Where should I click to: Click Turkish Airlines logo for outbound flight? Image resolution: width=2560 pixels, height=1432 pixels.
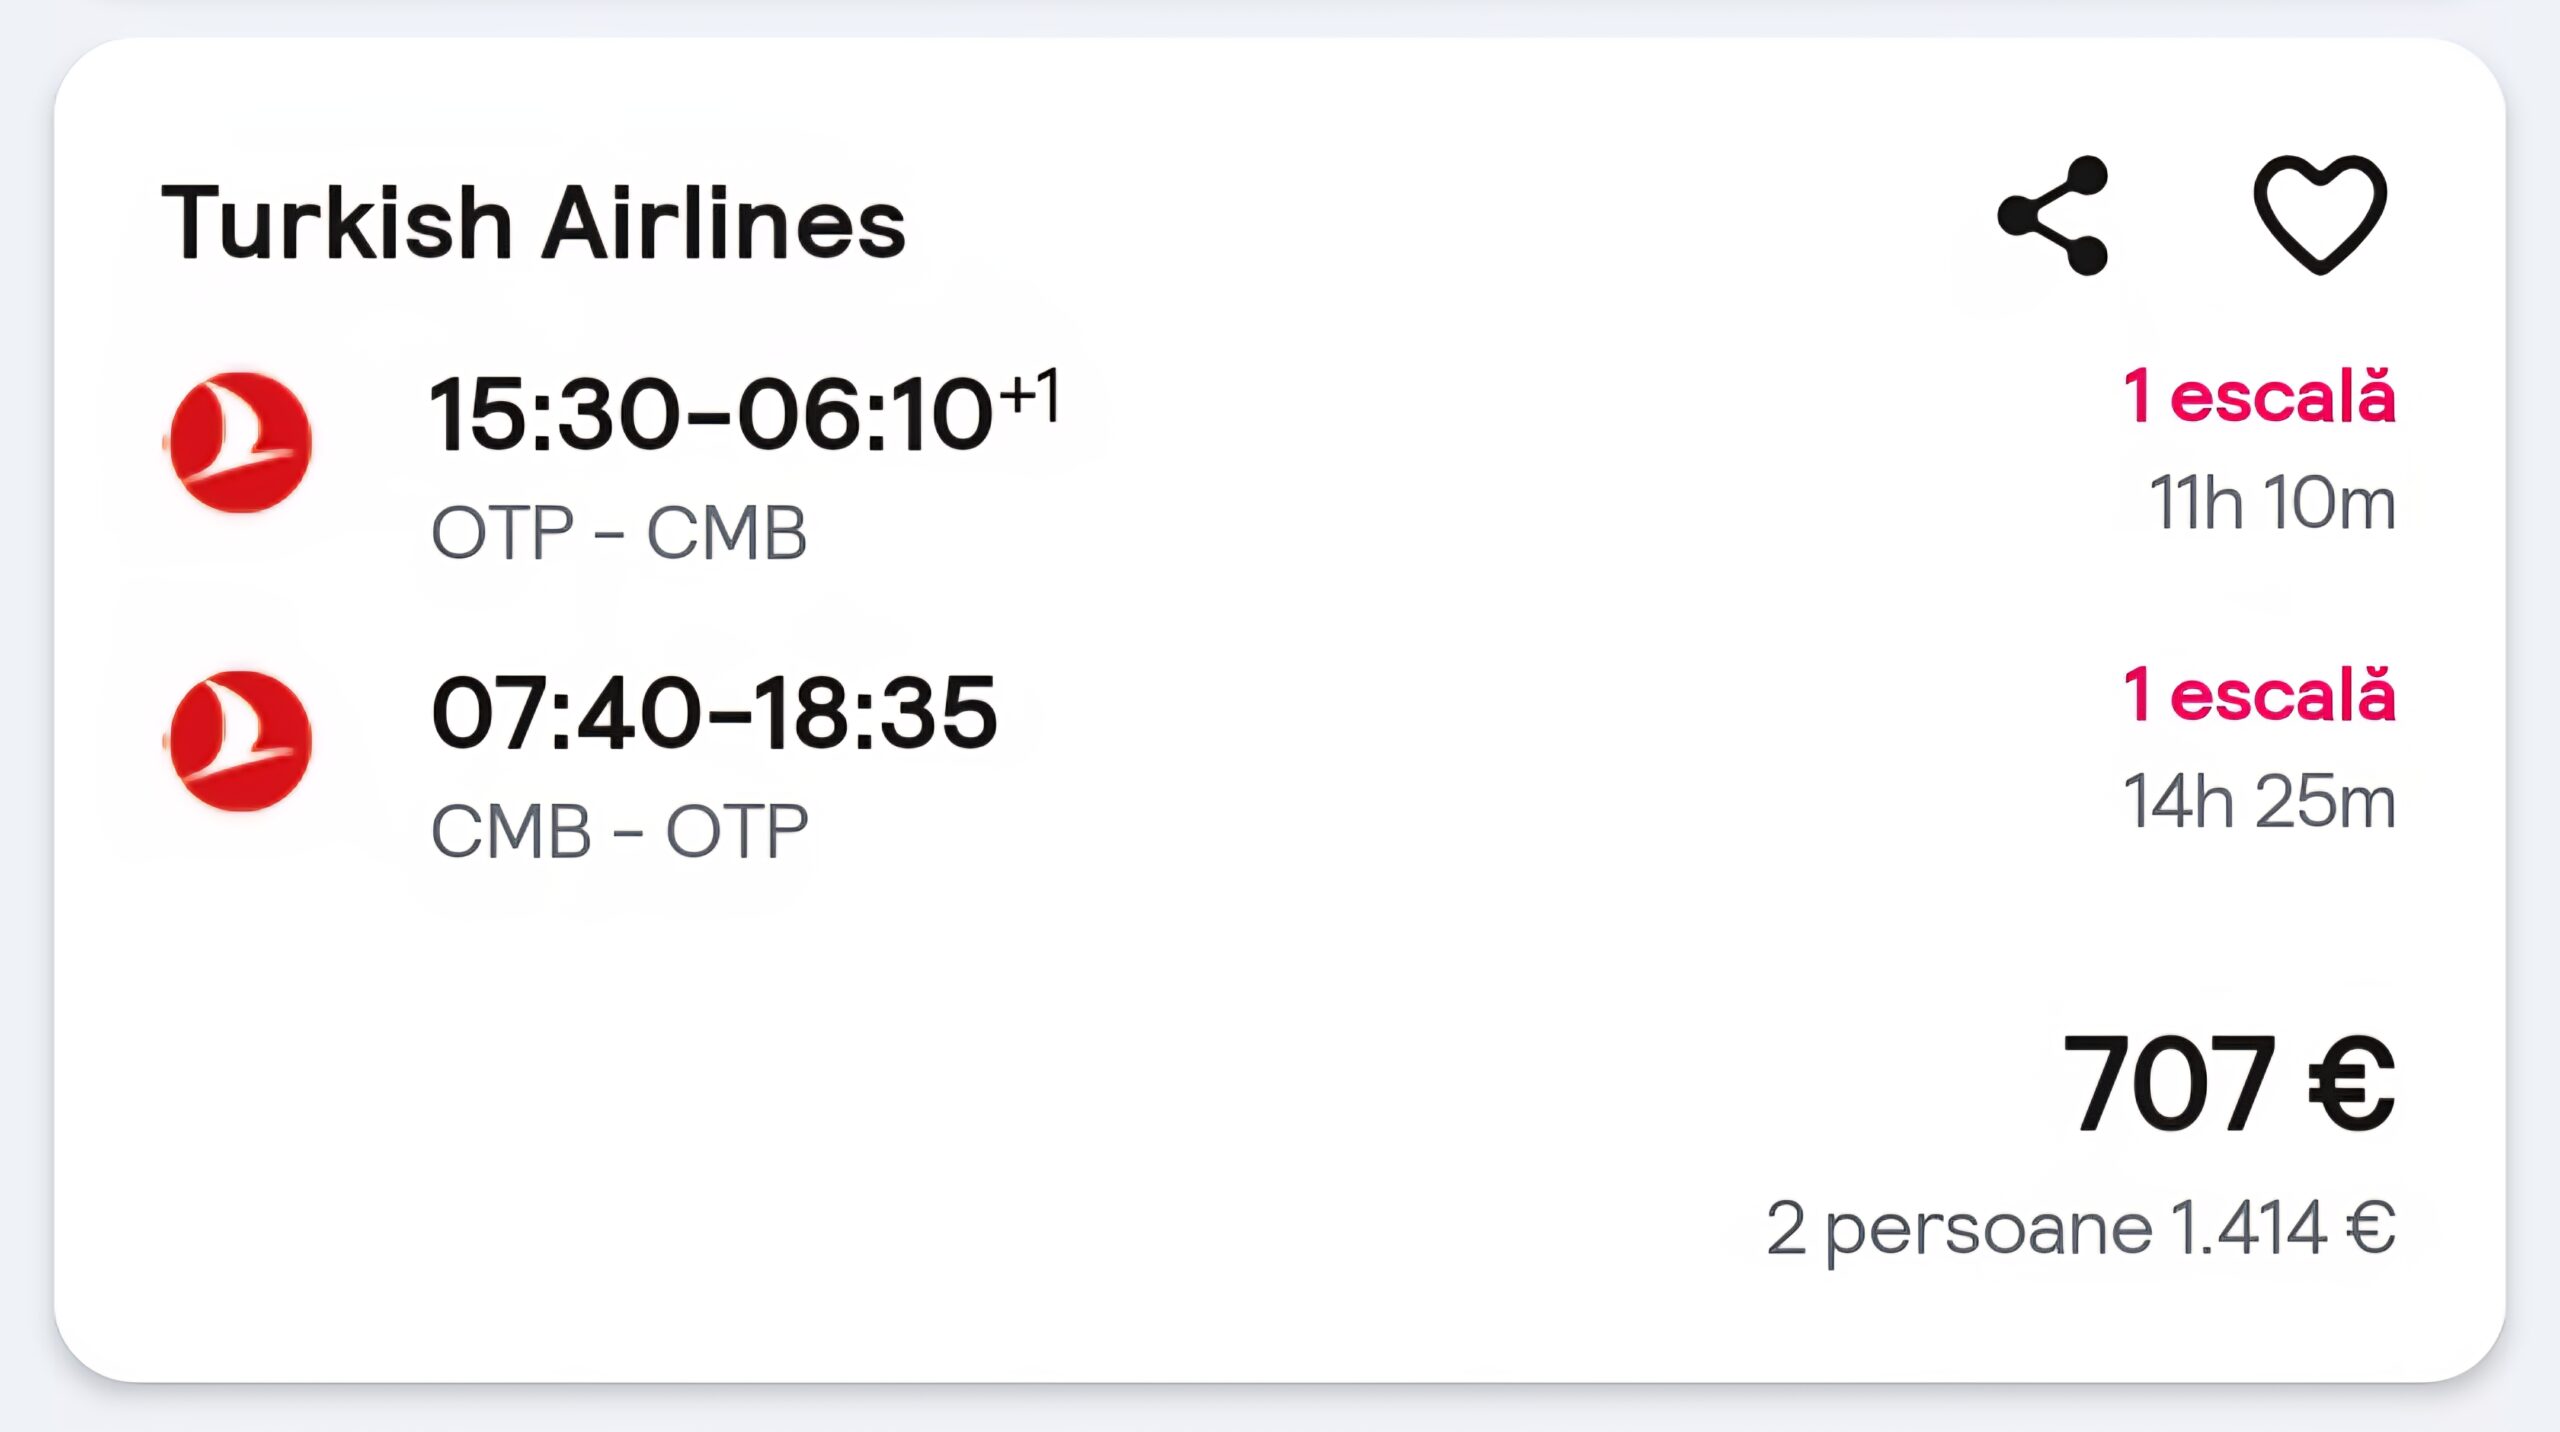[x=240, y=442]
